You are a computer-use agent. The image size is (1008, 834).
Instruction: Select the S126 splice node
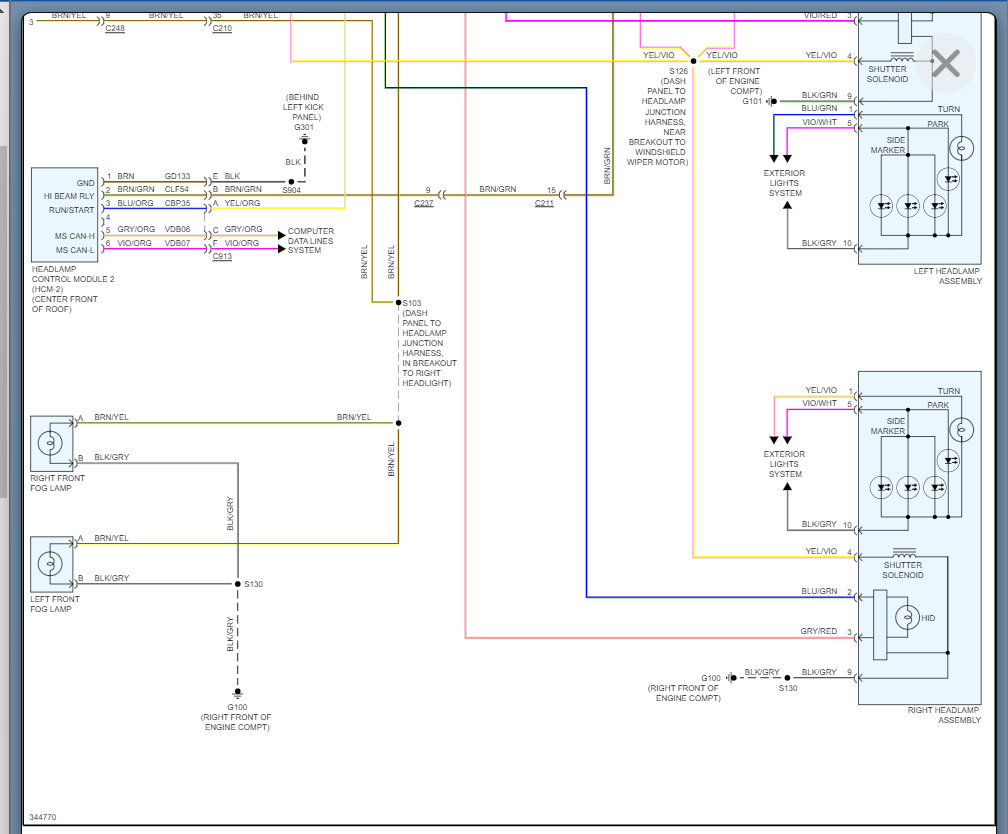(693, 61)
